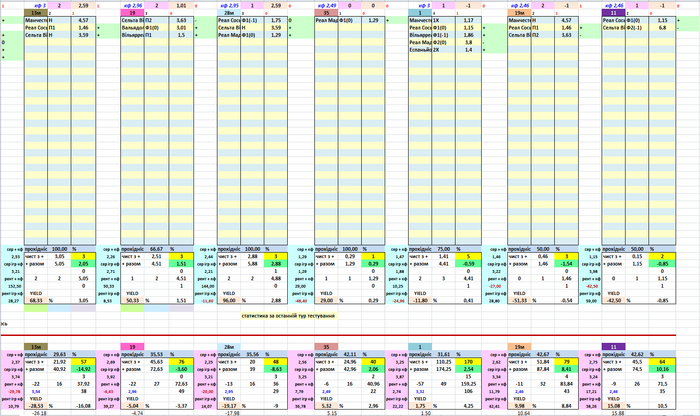This screenshot has height=416, width=700.
Task: Click the green cell showing -8,63
Action: [276, 370]
